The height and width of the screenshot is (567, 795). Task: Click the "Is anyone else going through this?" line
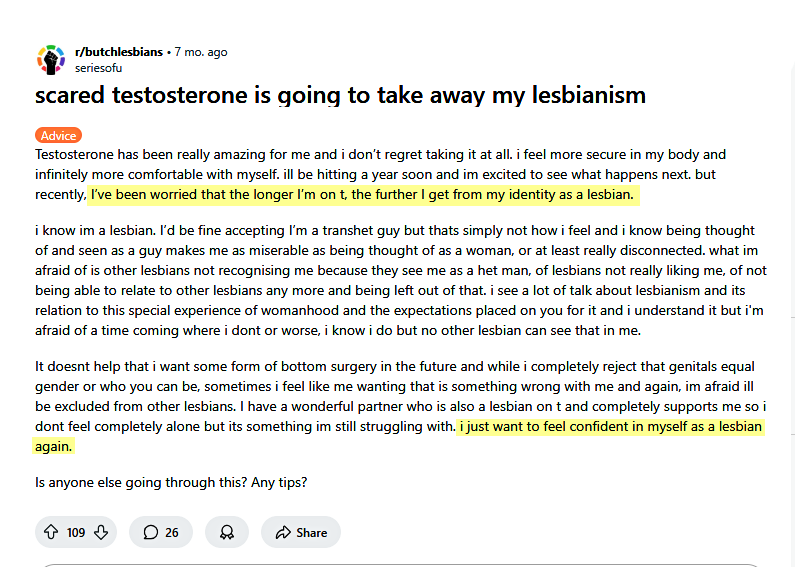(171, 482)
